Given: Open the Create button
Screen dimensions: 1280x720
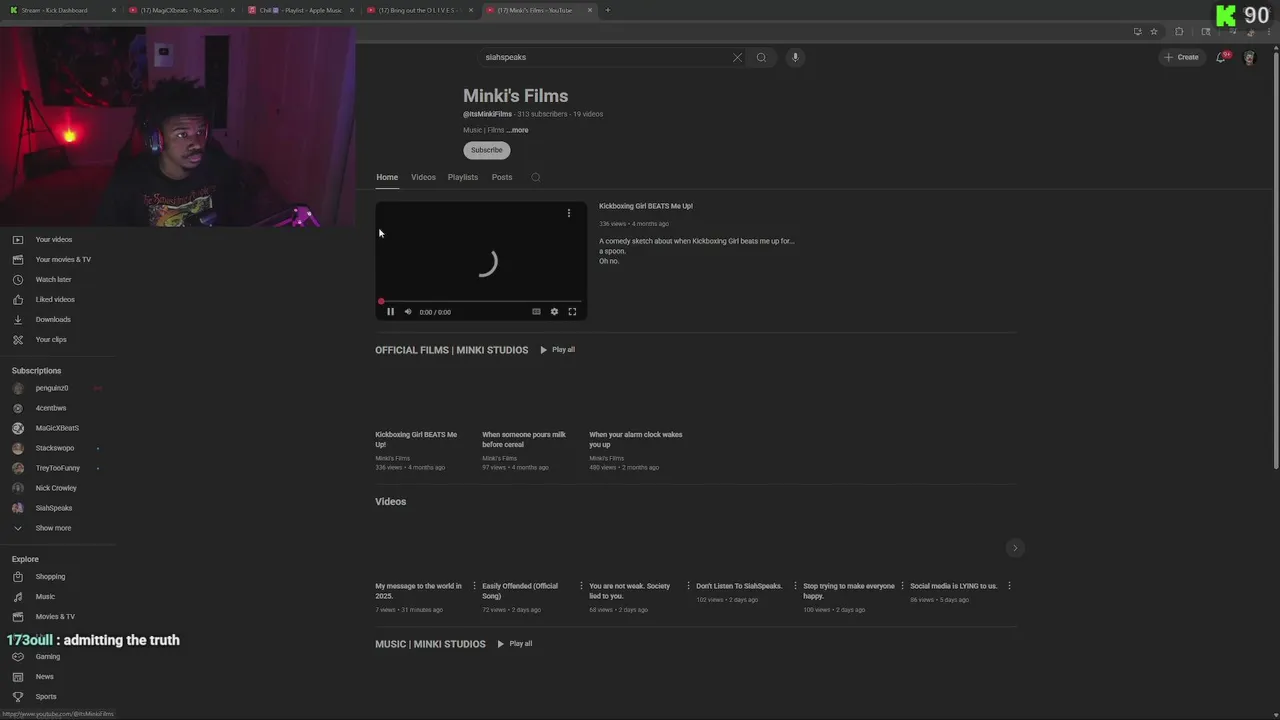Looking at the screenshot, I should [1181, 57].
